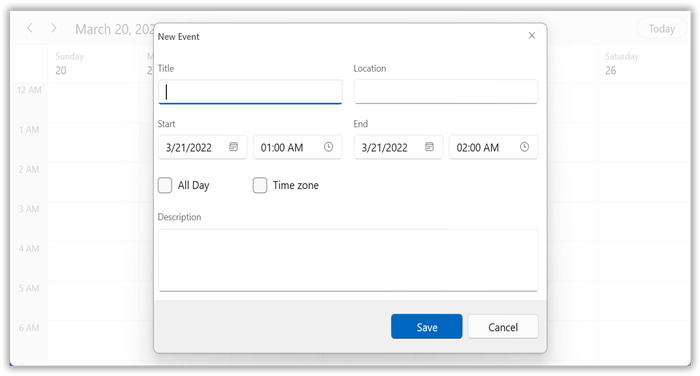Click the Start label
This screenshot has height=376, width=700.
166,124
